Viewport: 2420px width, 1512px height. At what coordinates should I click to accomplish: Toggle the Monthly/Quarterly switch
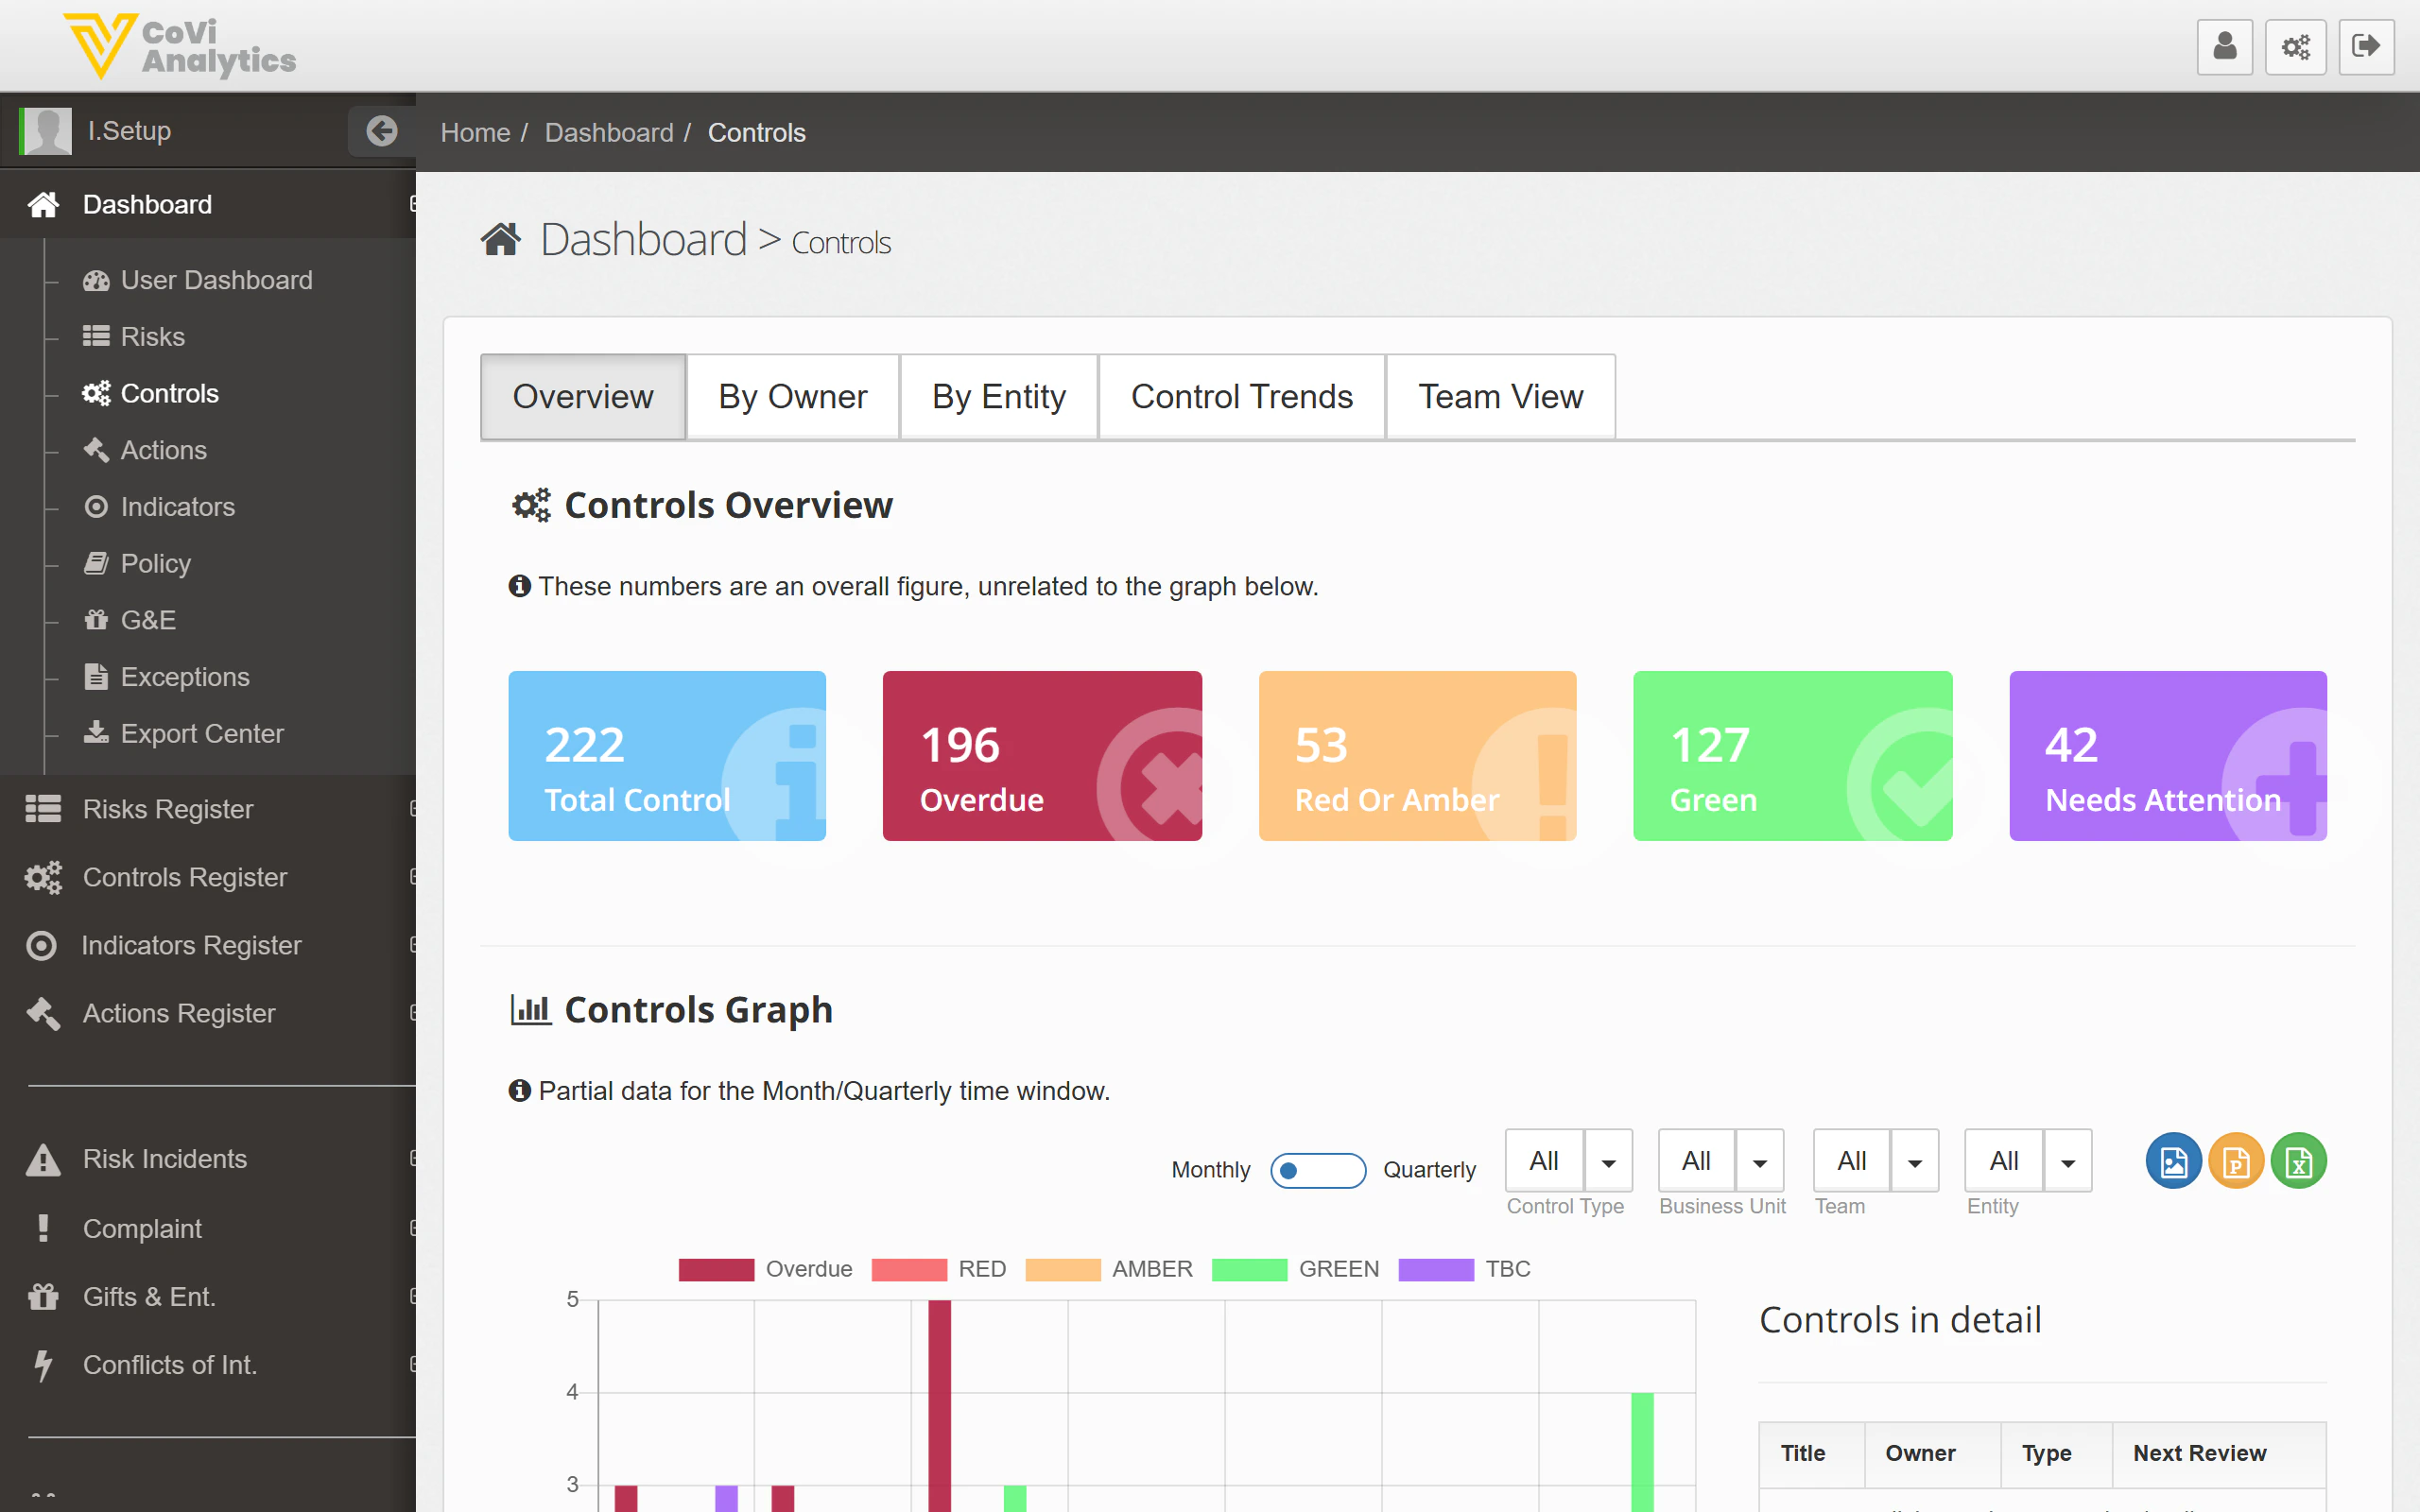(1318, 1170)
